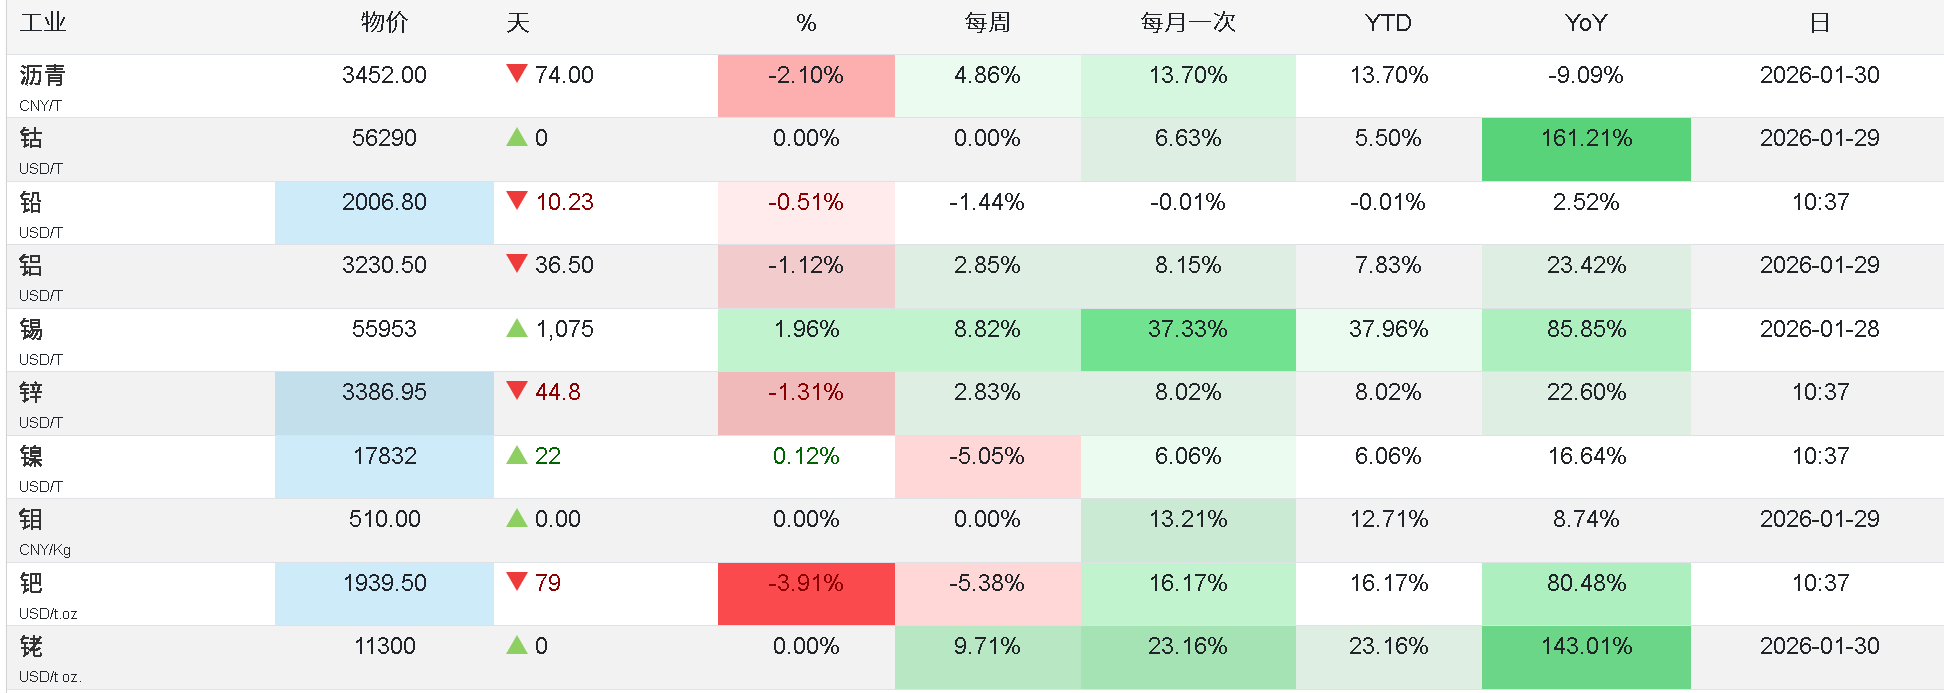
Task: Click the red down arrow for 铅
Action: pyautogui.click(x=517, y=201)
